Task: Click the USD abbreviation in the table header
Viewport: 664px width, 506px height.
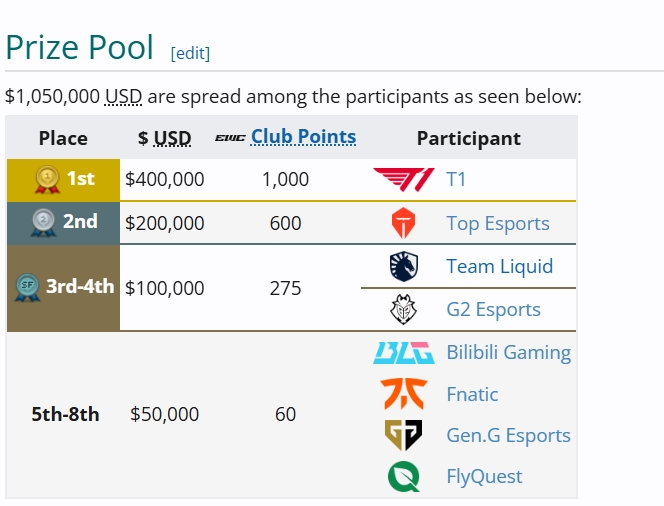Action: click(x=172, y=138)
